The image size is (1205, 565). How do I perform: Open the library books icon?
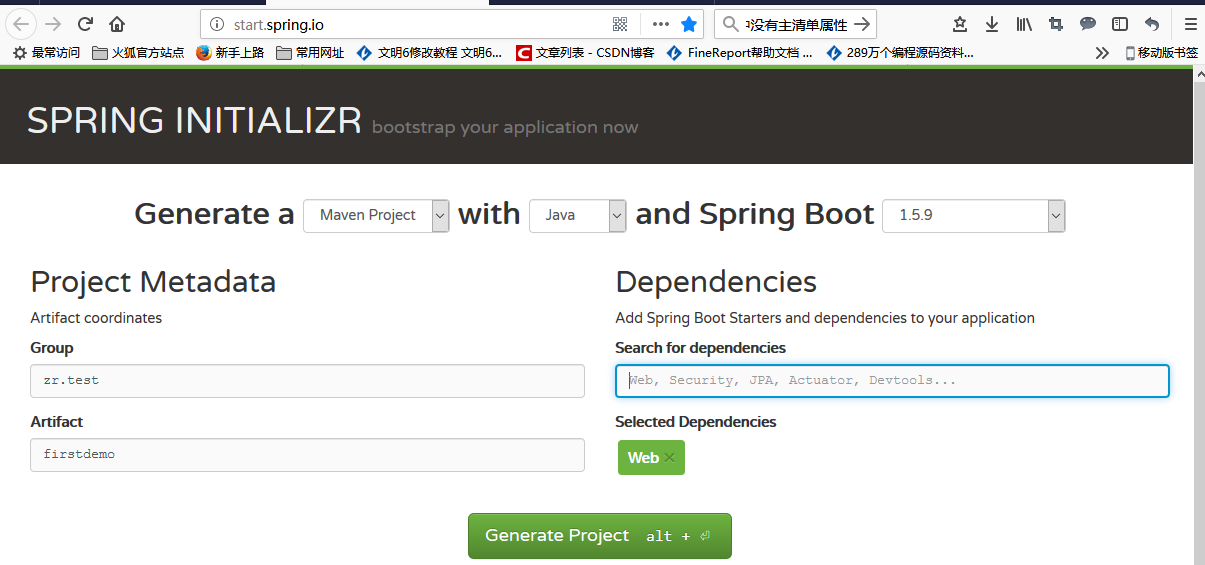[x=1024, y=24]
